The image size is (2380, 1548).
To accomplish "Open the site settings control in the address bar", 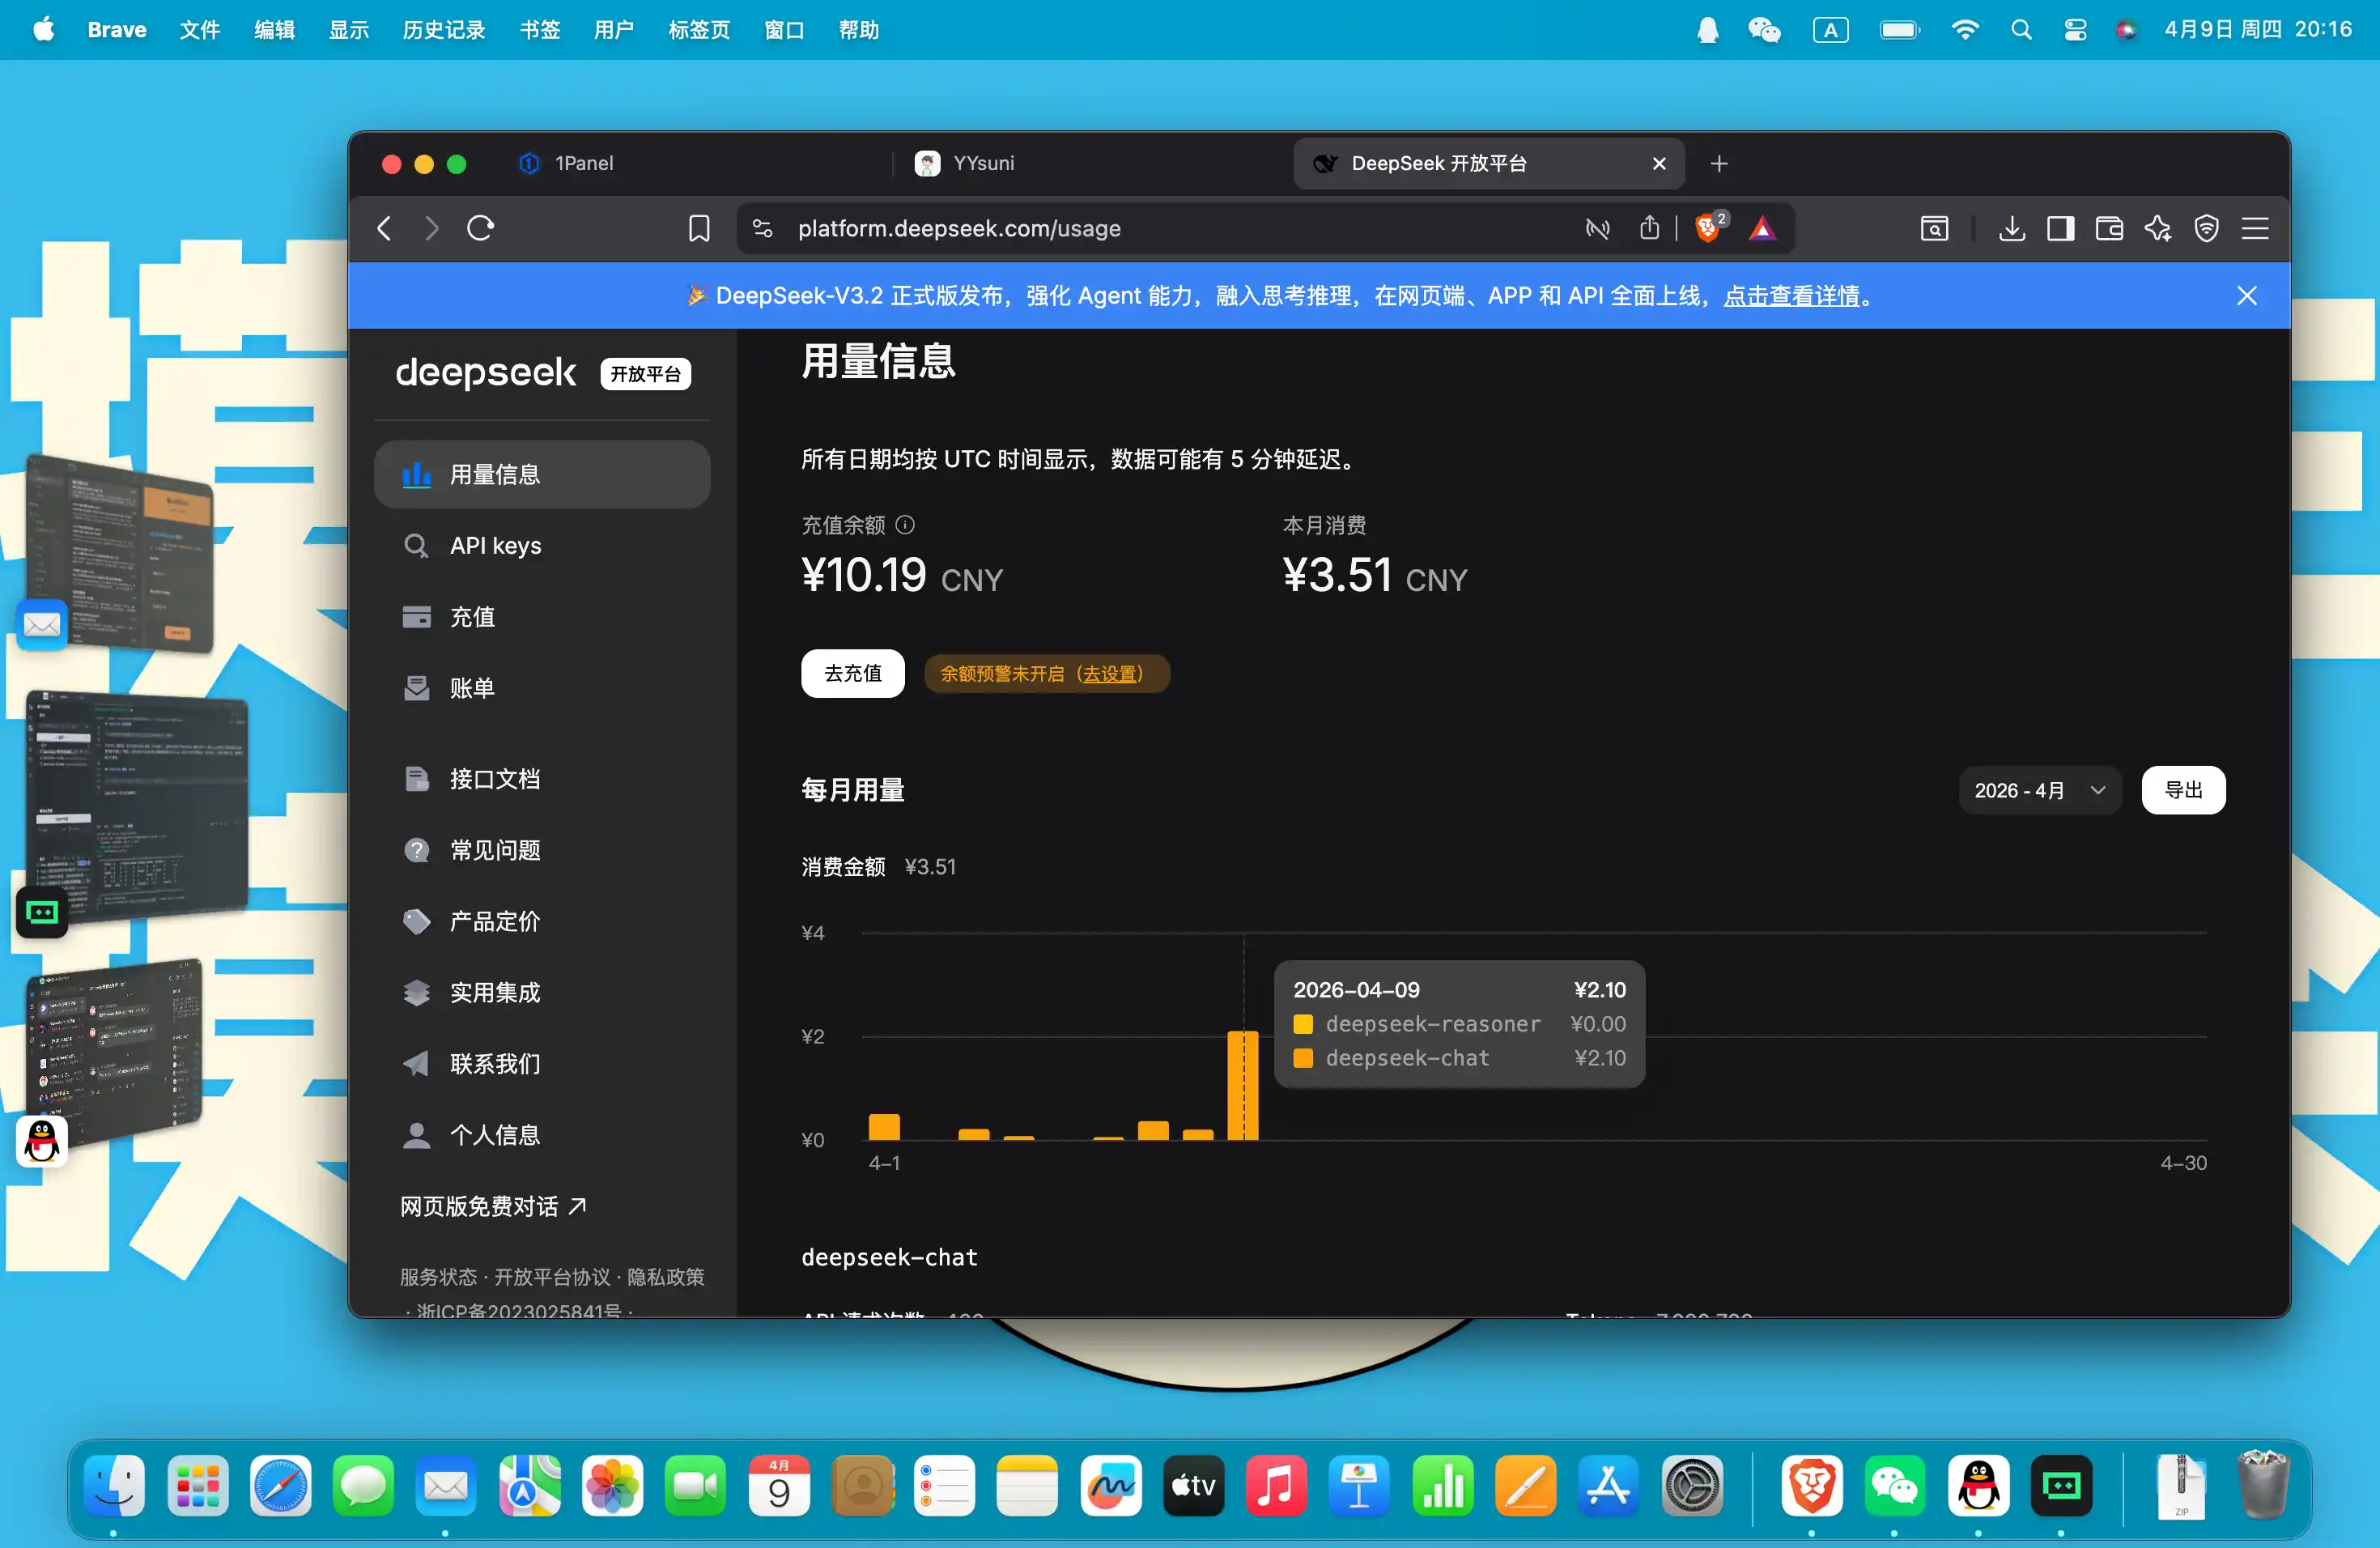I will pos(762,229).
